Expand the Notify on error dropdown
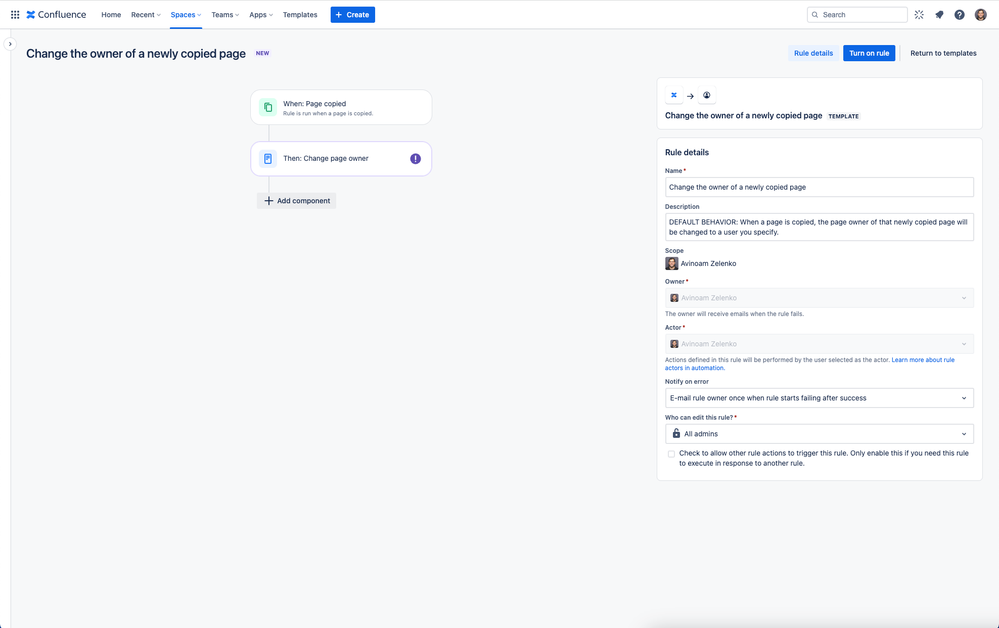 819,398
